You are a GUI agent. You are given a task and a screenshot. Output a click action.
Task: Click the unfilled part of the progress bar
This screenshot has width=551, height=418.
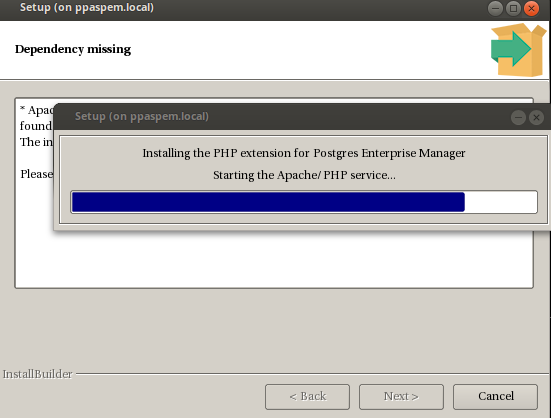[501, 202]
